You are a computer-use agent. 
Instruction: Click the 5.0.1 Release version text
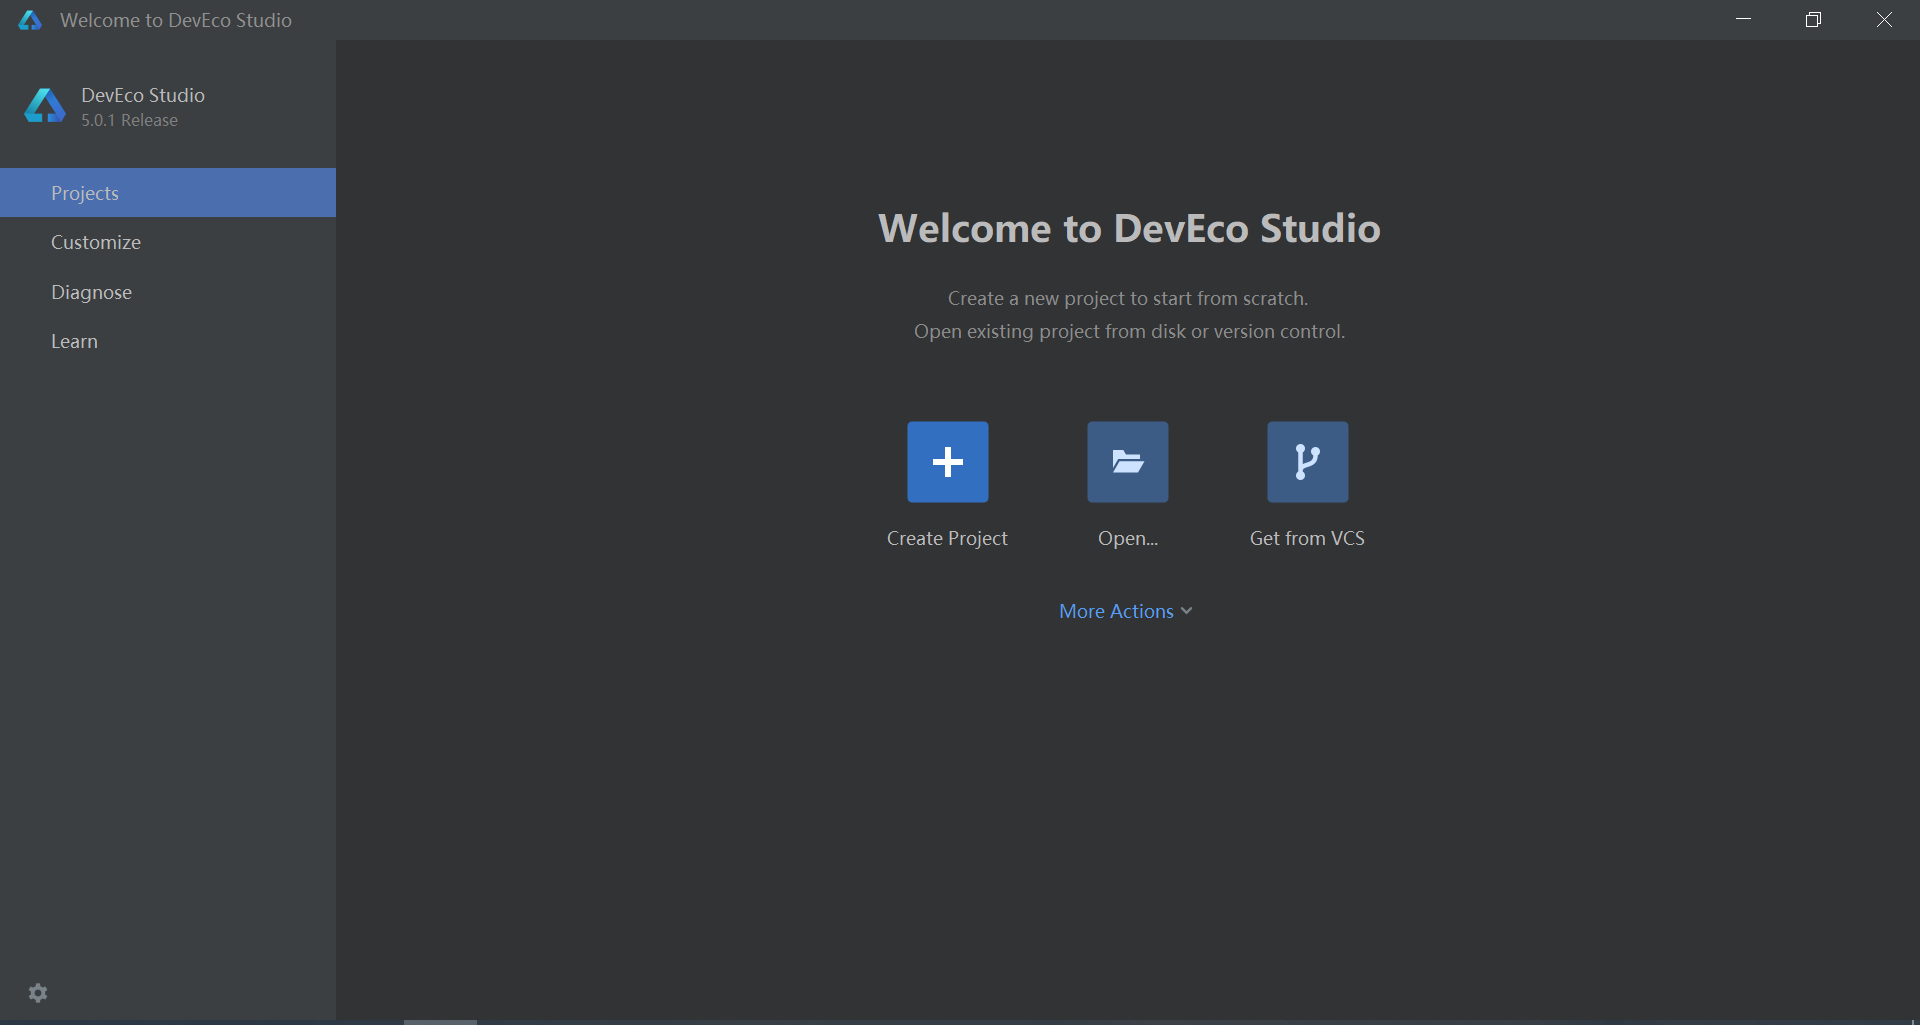click(x=130, y=120)
